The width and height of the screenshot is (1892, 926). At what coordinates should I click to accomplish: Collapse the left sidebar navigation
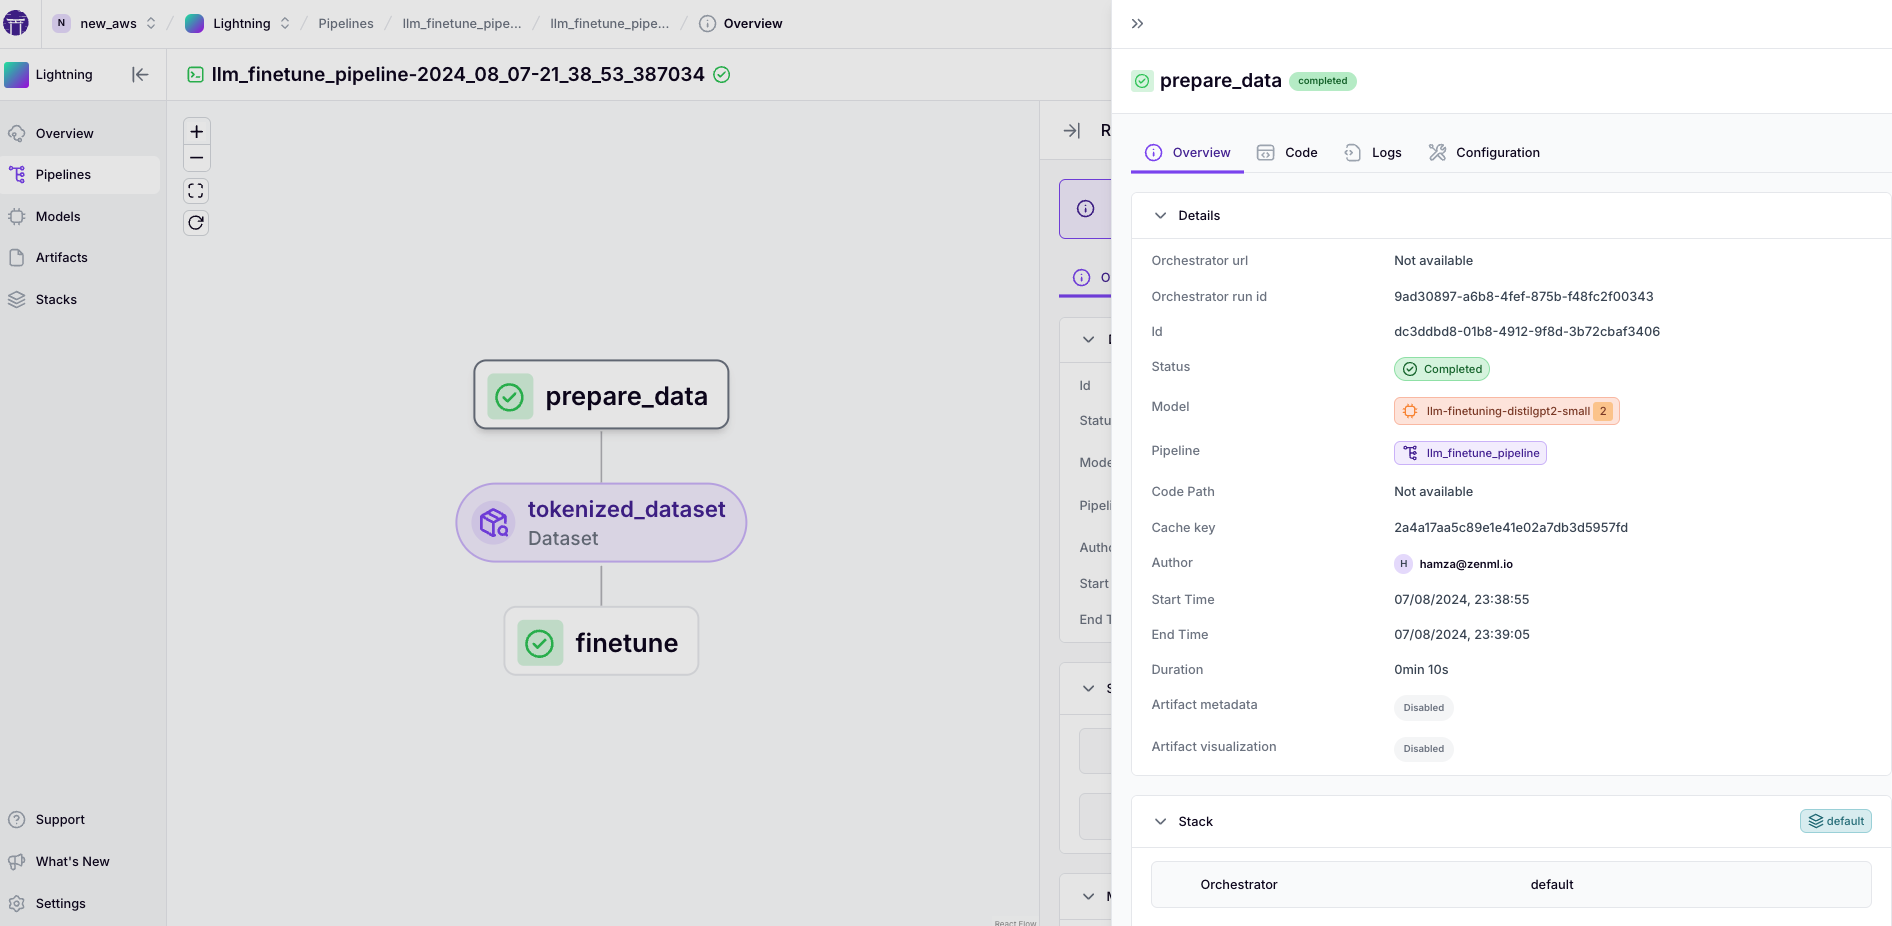click(140, 75)
